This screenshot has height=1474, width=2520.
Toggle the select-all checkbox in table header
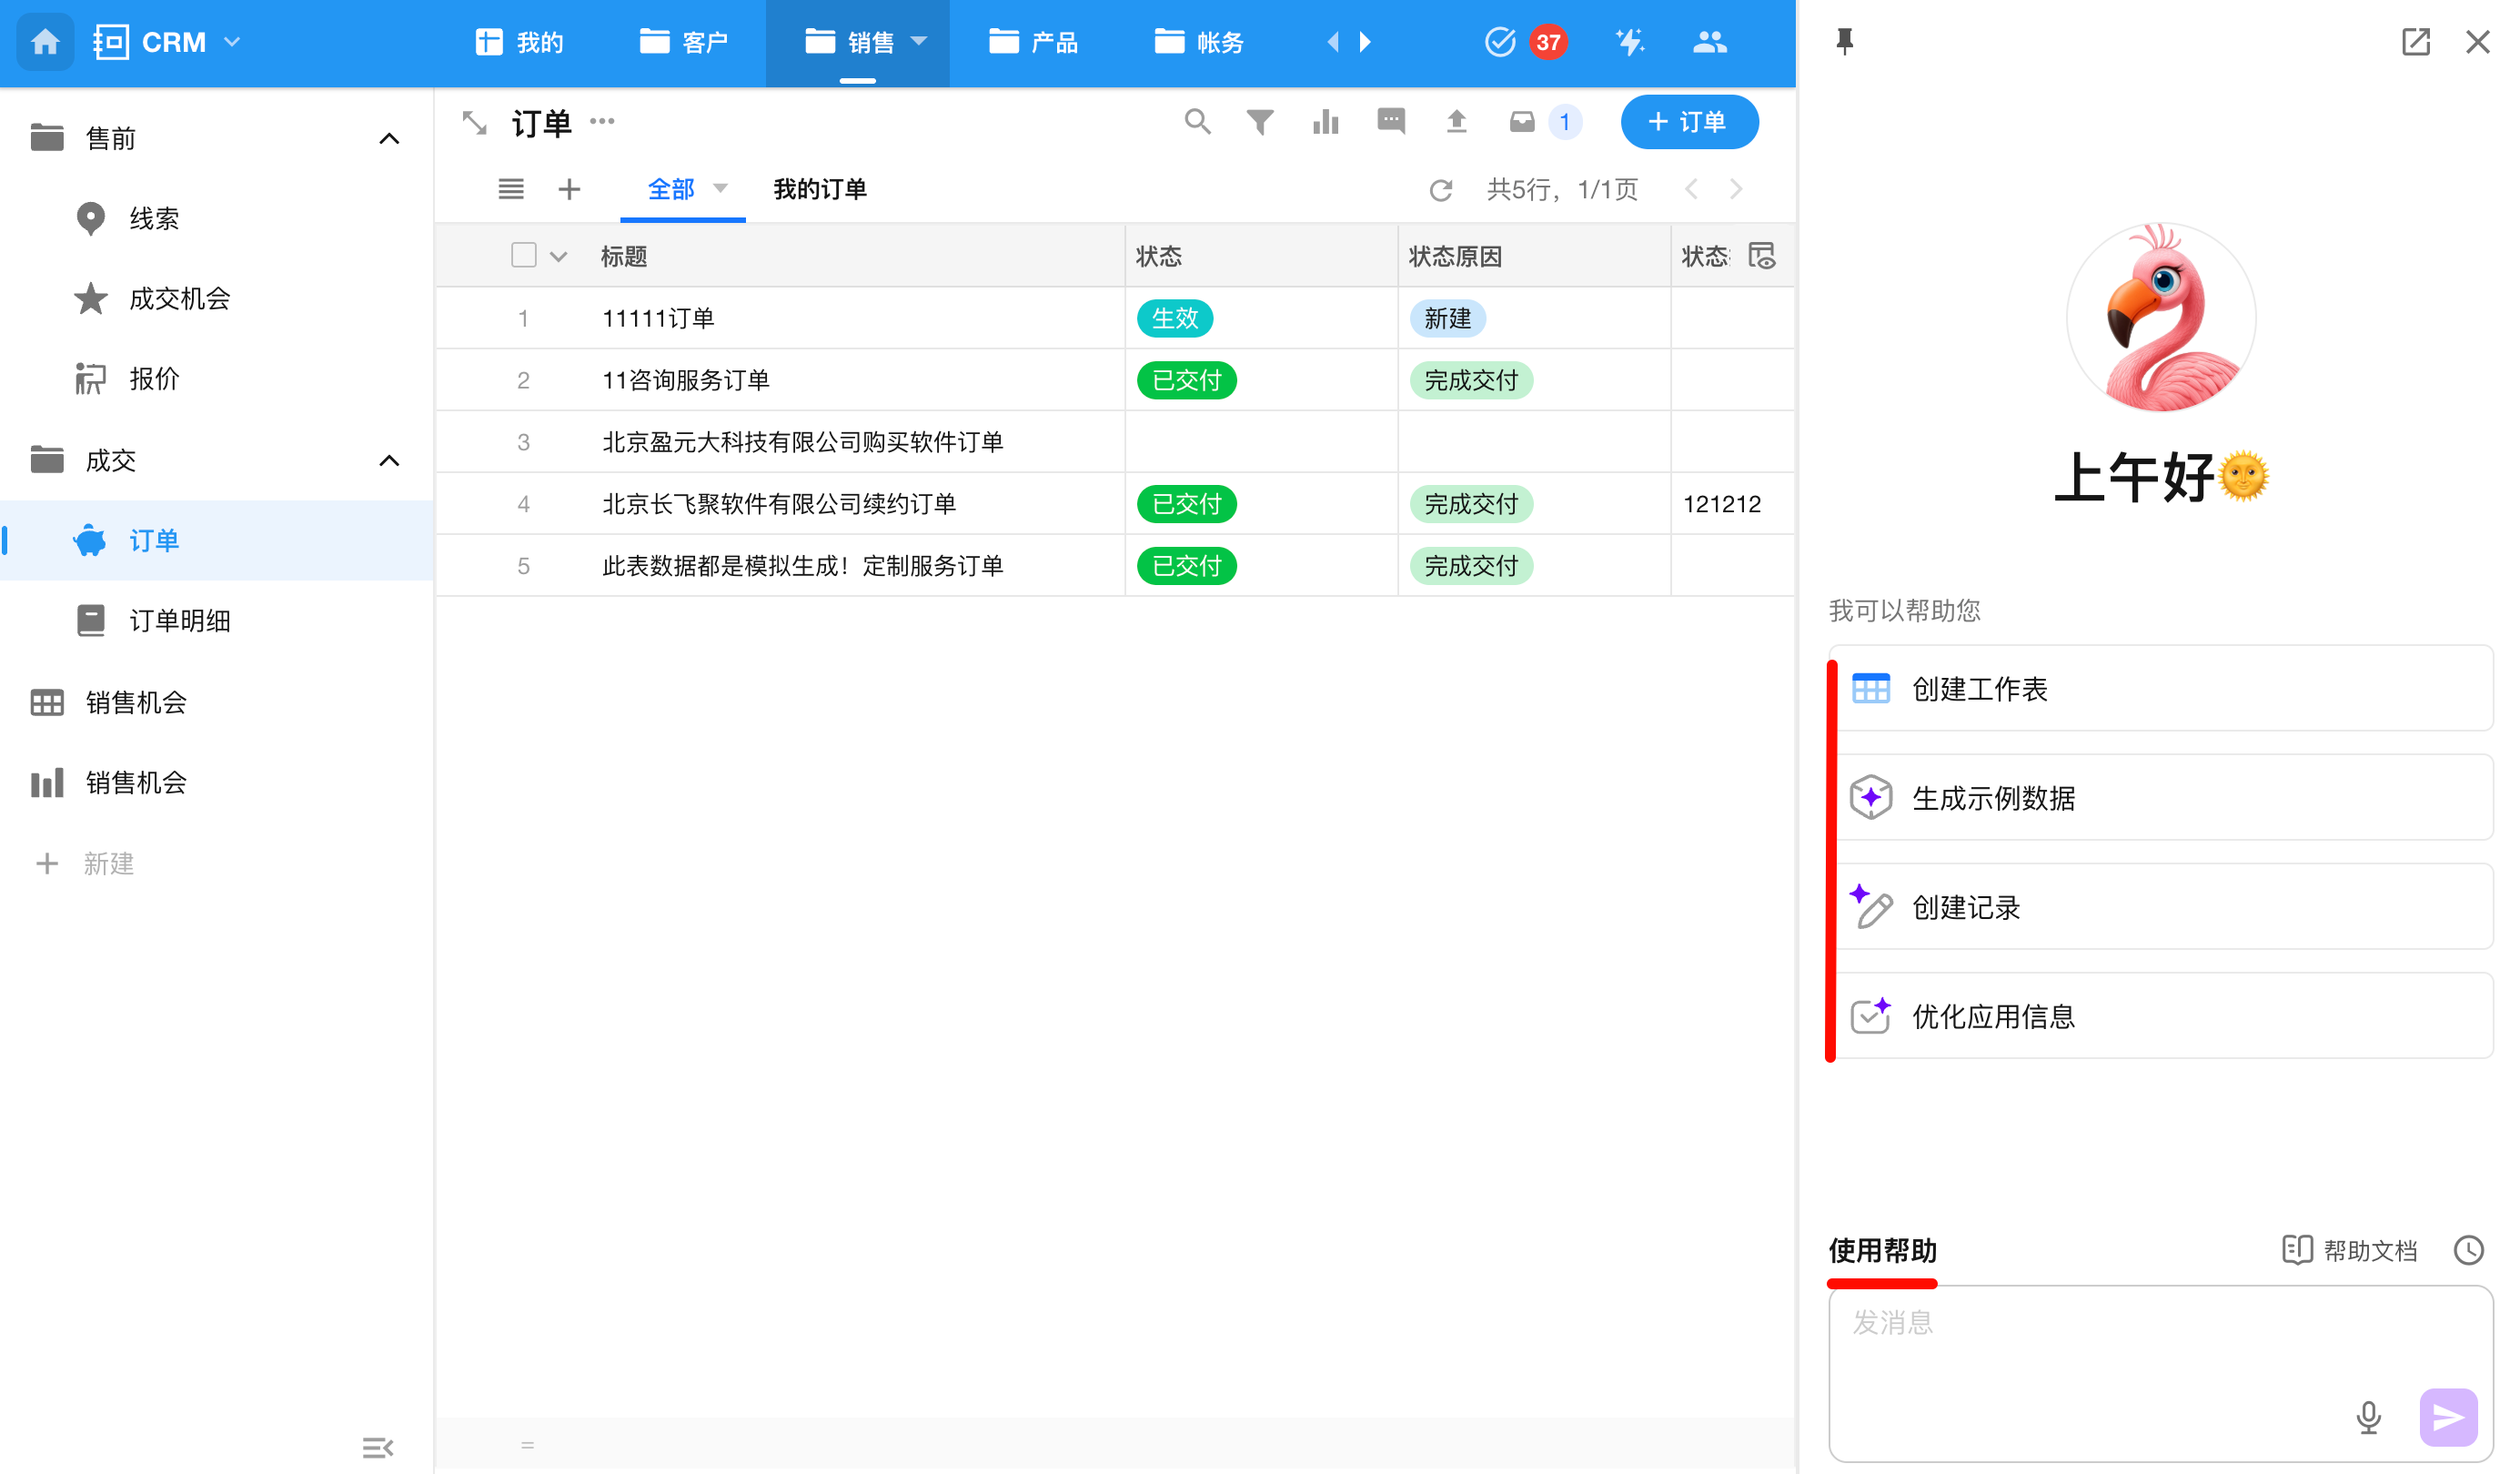[x=523, y=256]
